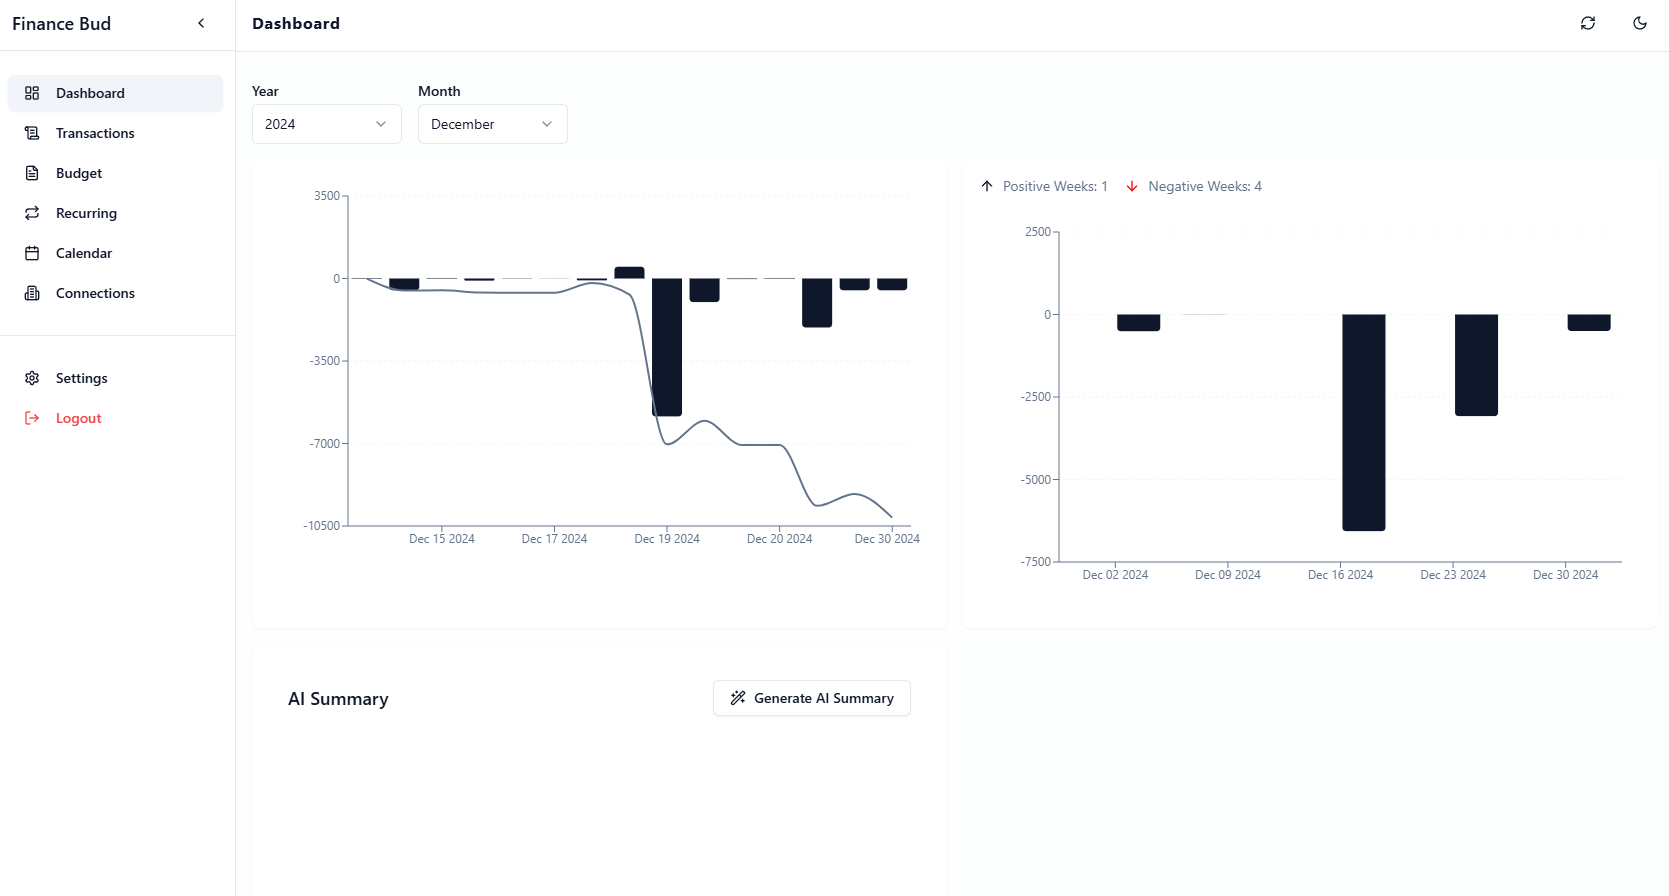
Task: Open the Year 2024 dropdown
Action: [x=327, y=124]
